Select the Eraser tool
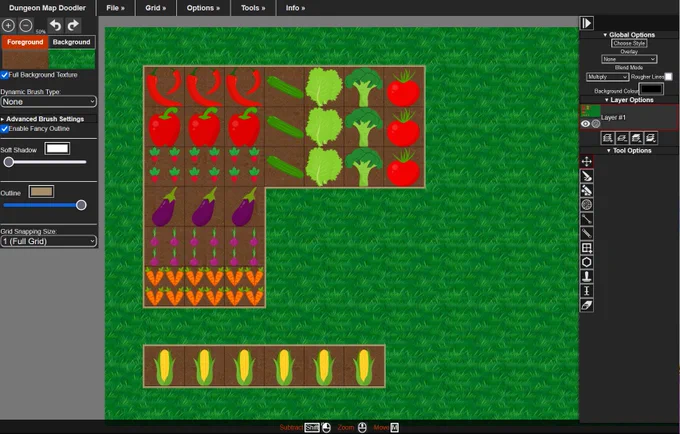This screenshot has height=434, width=680. 586,305
